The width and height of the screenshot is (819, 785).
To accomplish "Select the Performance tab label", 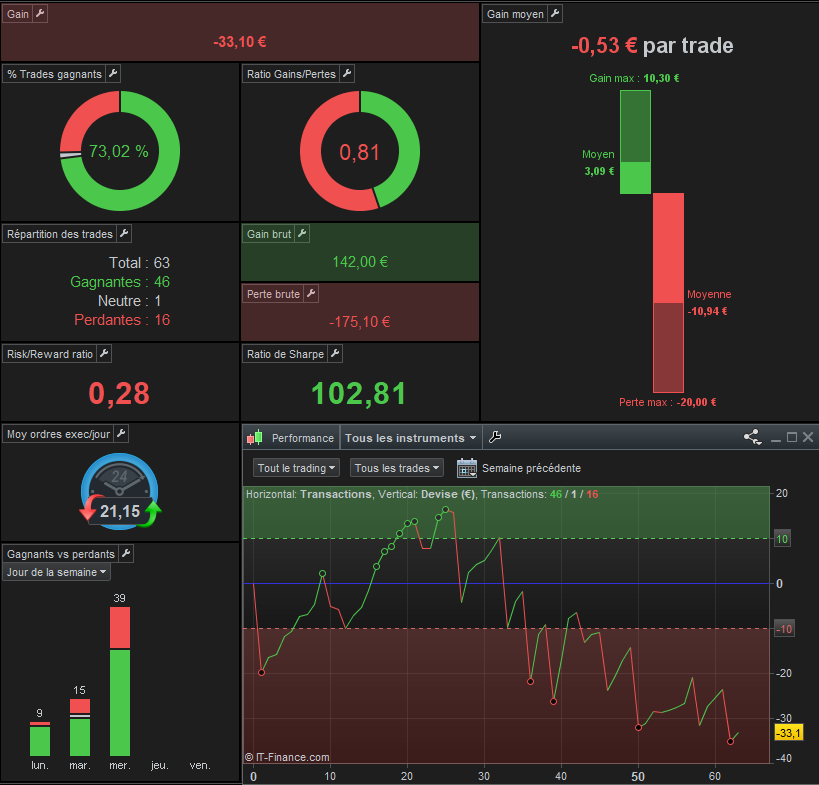I will [x=302, y=438].
